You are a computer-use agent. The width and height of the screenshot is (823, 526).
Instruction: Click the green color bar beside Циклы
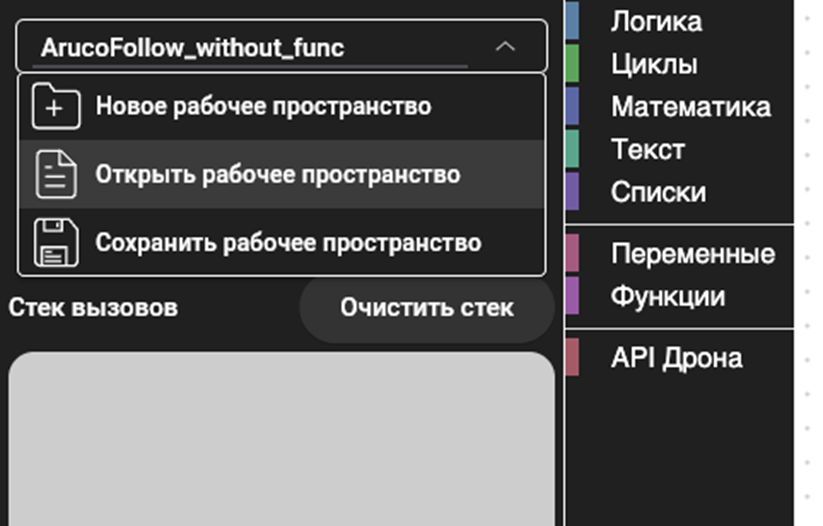point(572,64)
